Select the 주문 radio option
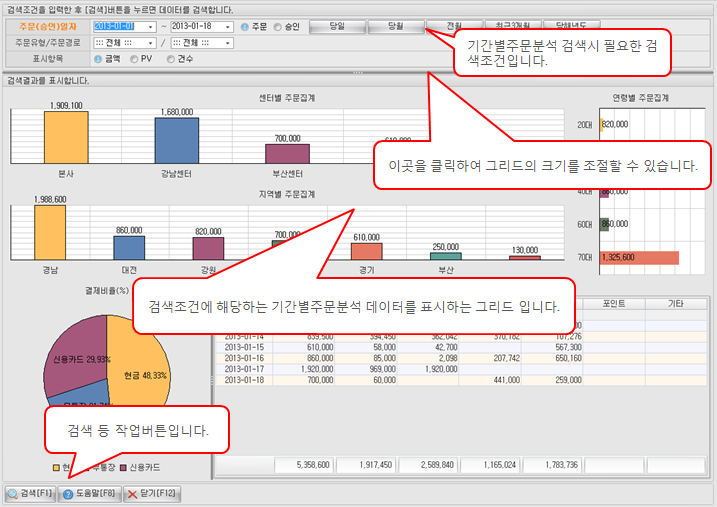The image size is (717, 507). point(245,27)
